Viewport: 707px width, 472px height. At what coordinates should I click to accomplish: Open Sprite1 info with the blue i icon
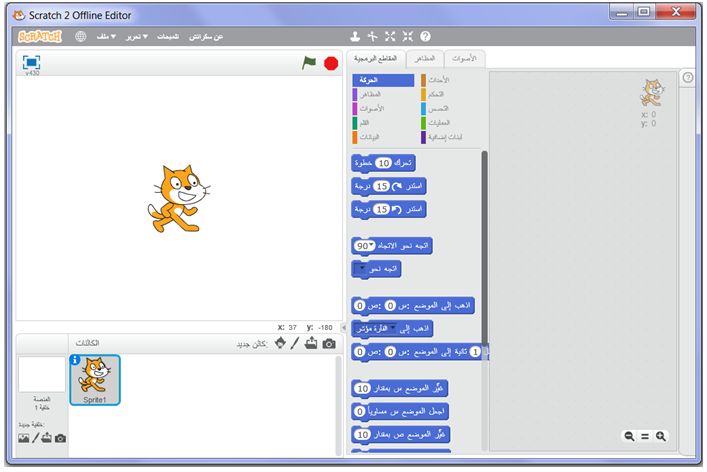(x=75, y=360)
